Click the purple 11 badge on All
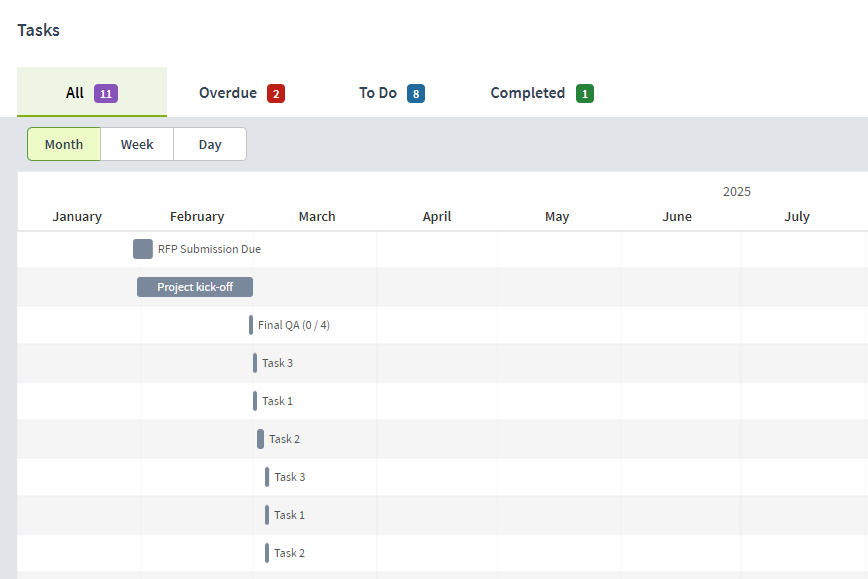This screenshot has height=579, width=868. pos(106,94)
